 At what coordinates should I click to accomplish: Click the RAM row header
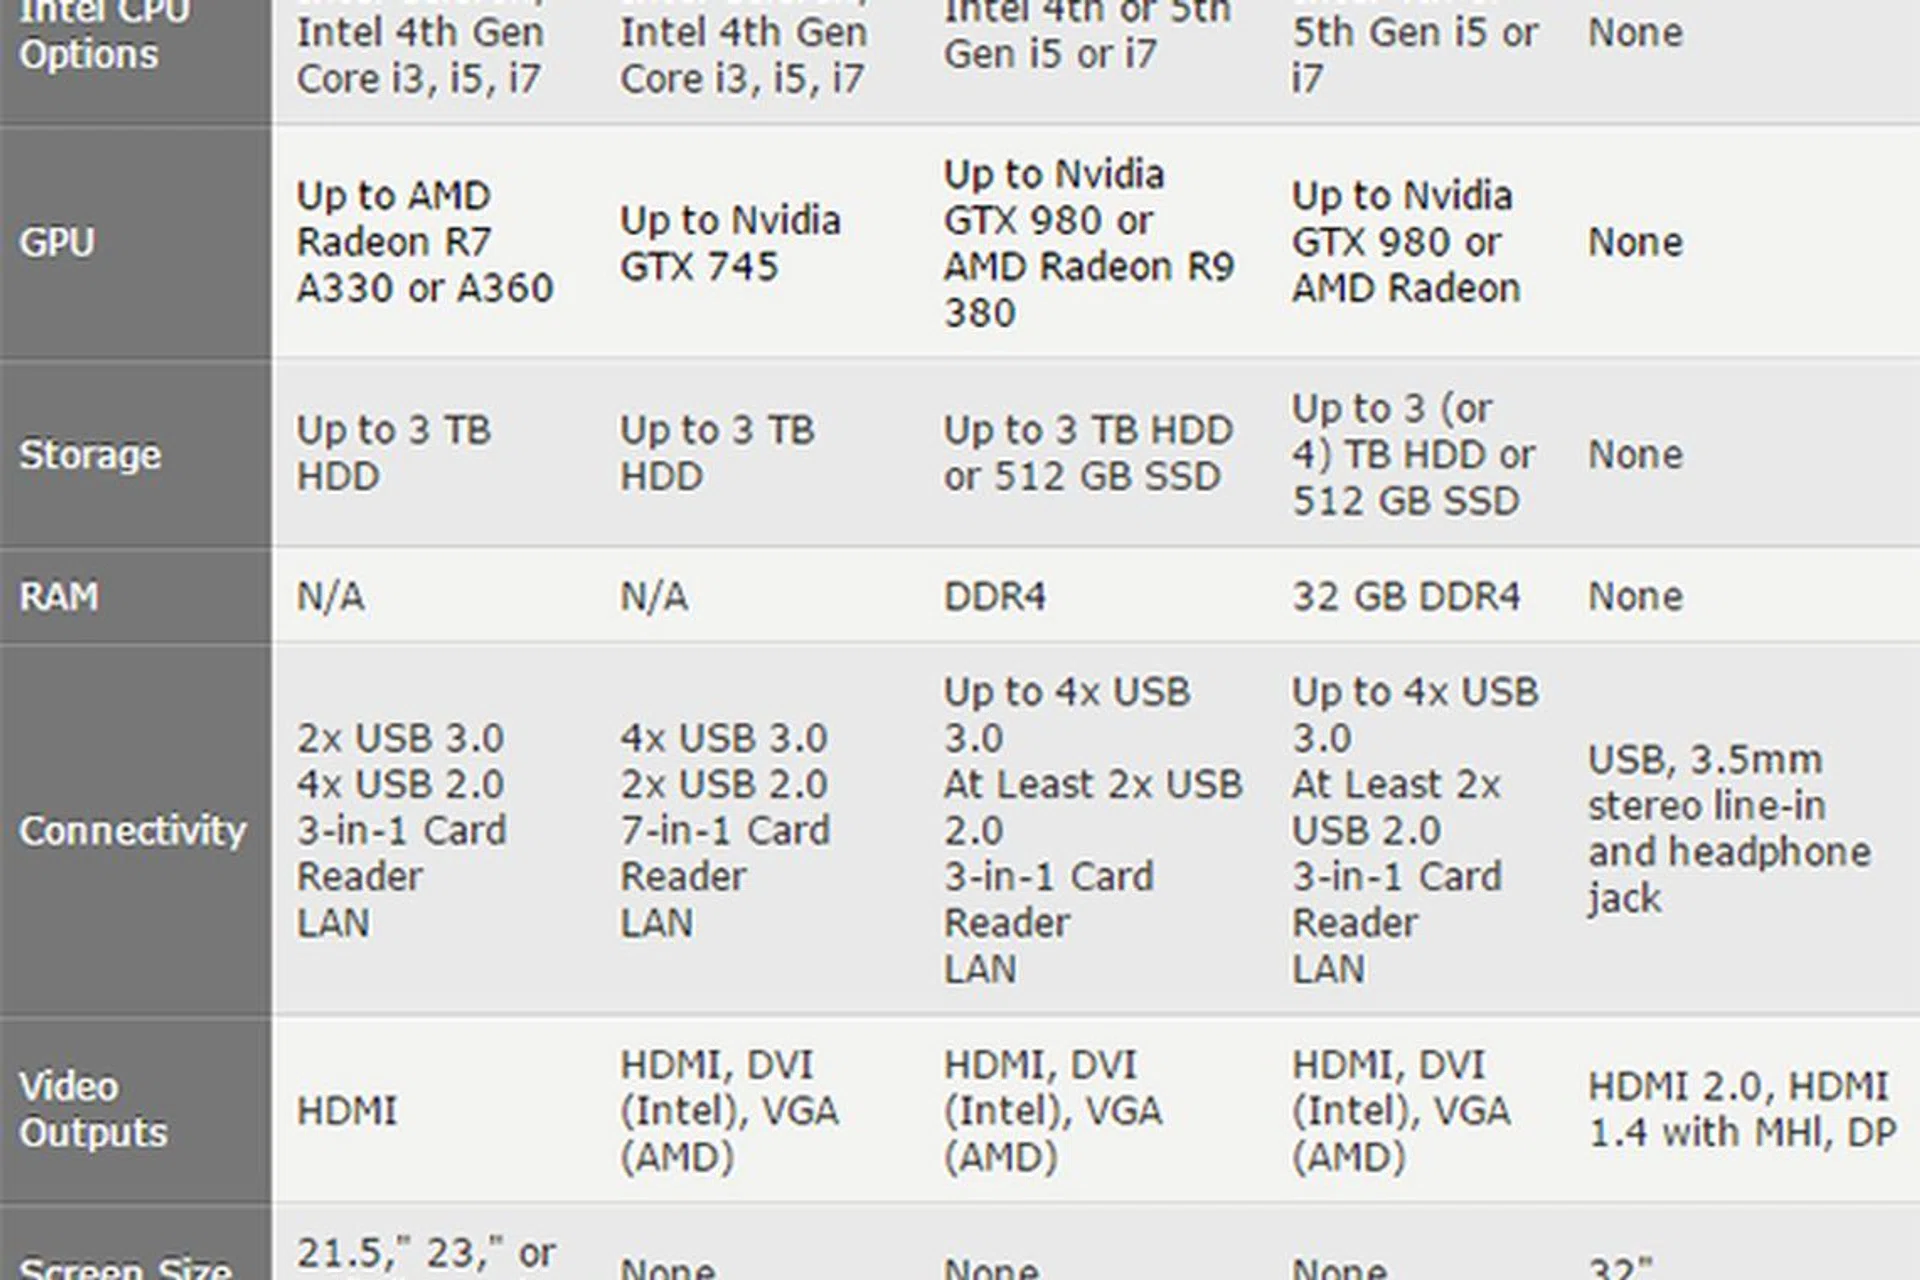coord(59,596)
